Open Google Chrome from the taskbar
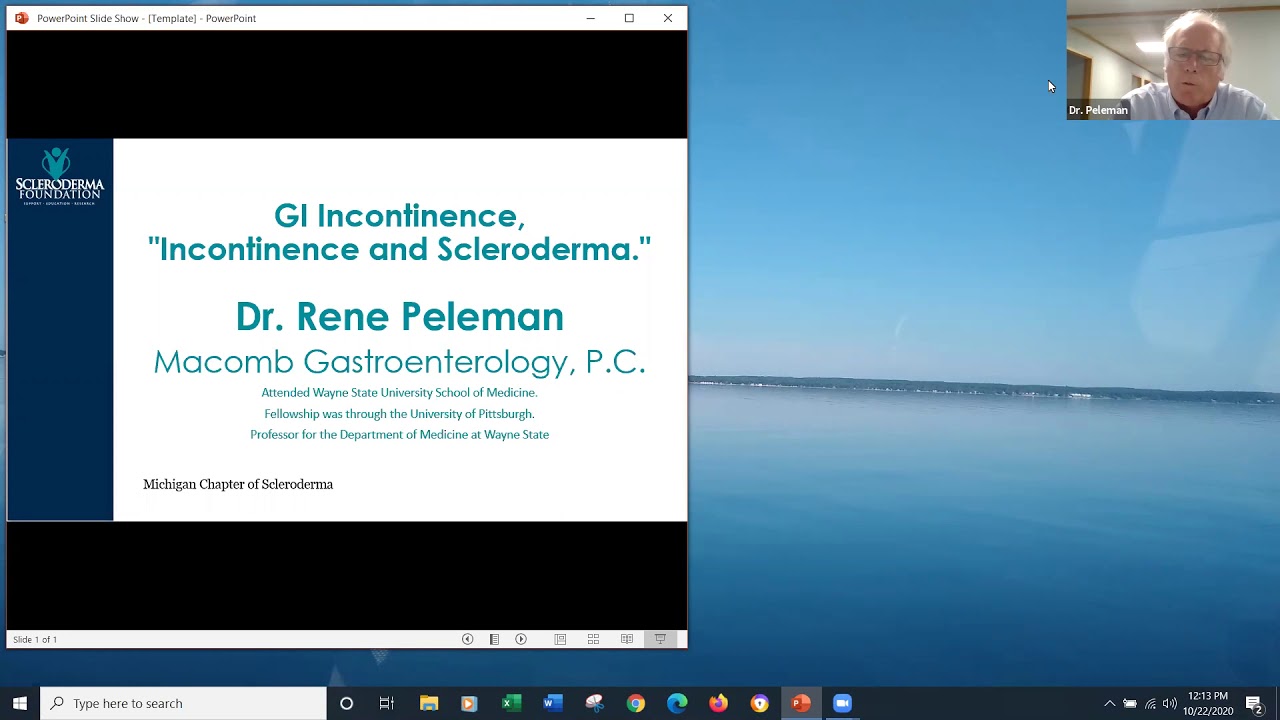This screenshot has height=720, width=1280. (x=635, y=703)
